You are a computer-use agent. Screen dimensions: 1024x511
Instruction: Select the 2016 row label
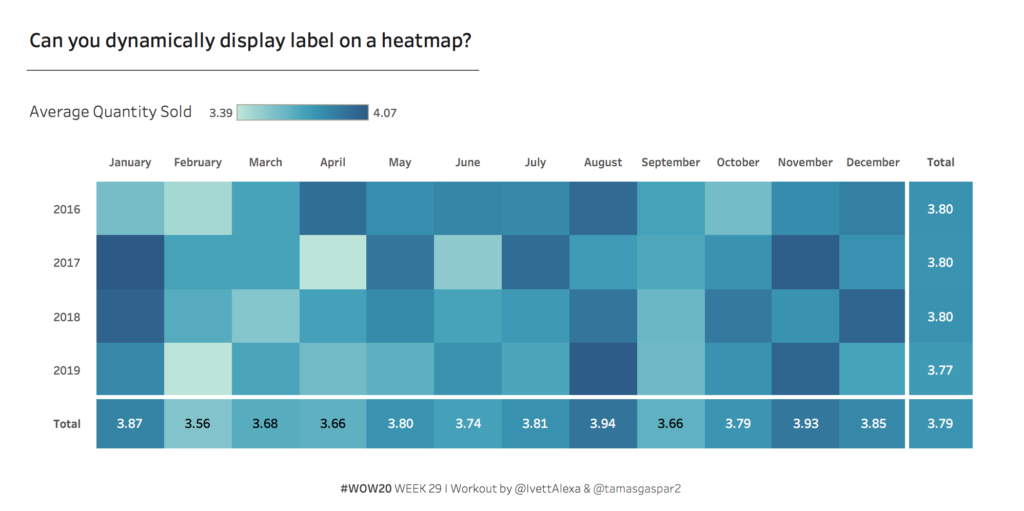pos(67,210)
